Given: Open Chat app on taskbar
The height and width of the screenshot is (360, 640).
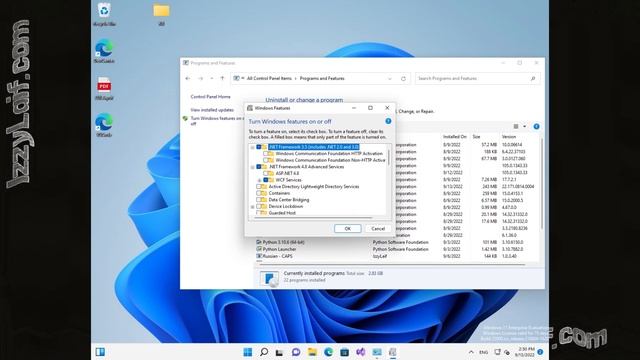Looking at the screenshot, I should pyautogui.click(x=296, y=352).
